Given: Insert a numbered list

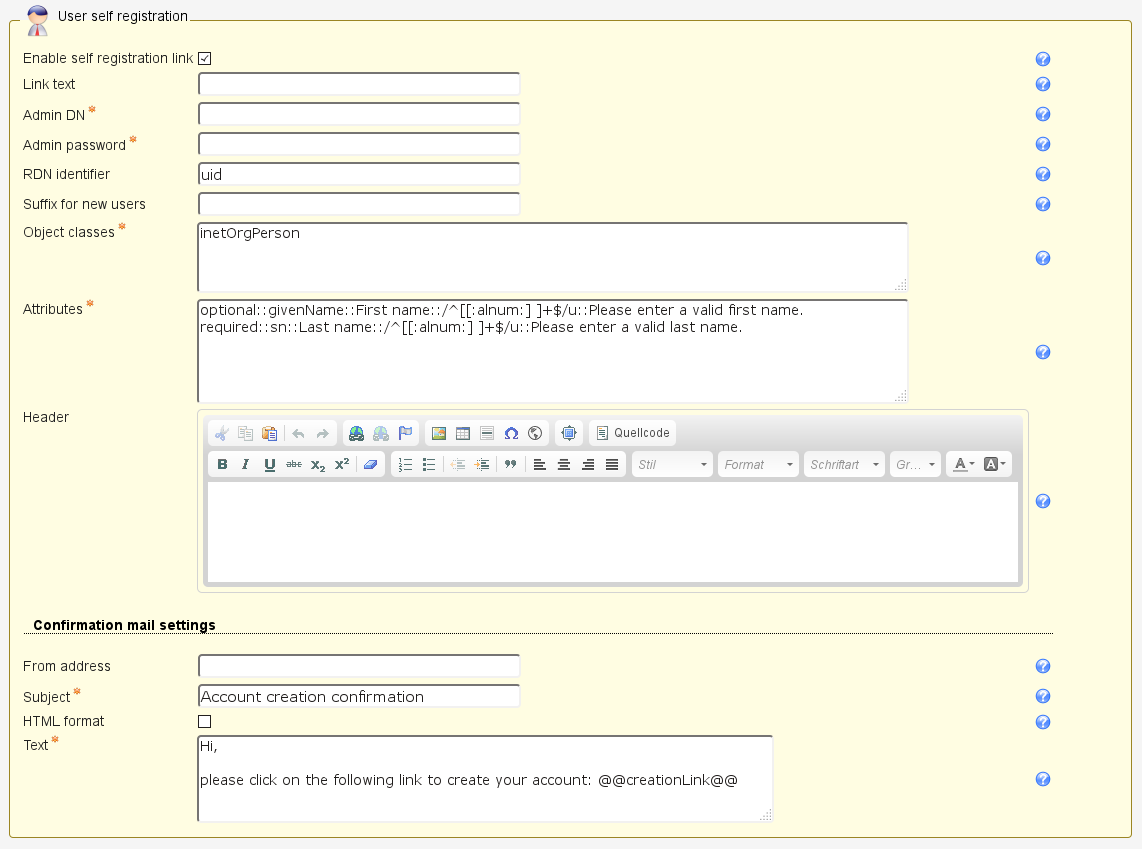Looking at the screenshot, I should [x=405, y=464].
